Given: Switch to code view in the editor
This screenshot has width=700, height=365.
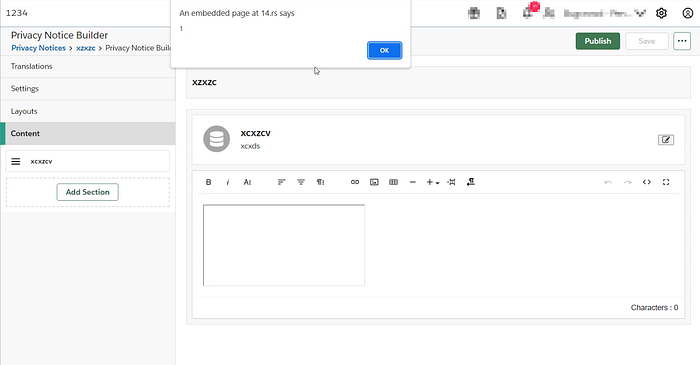Looking at the screenshot, I should [646, 182].
